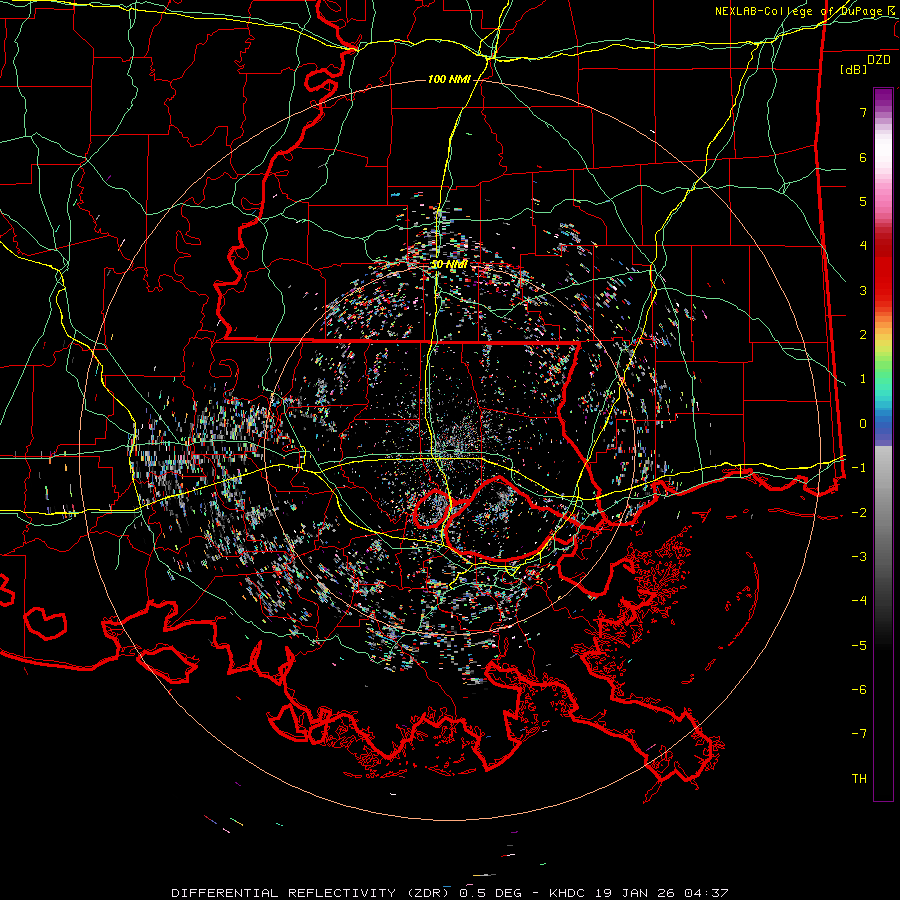
Task: Click the "DZD" legend title
Action: 879,60
